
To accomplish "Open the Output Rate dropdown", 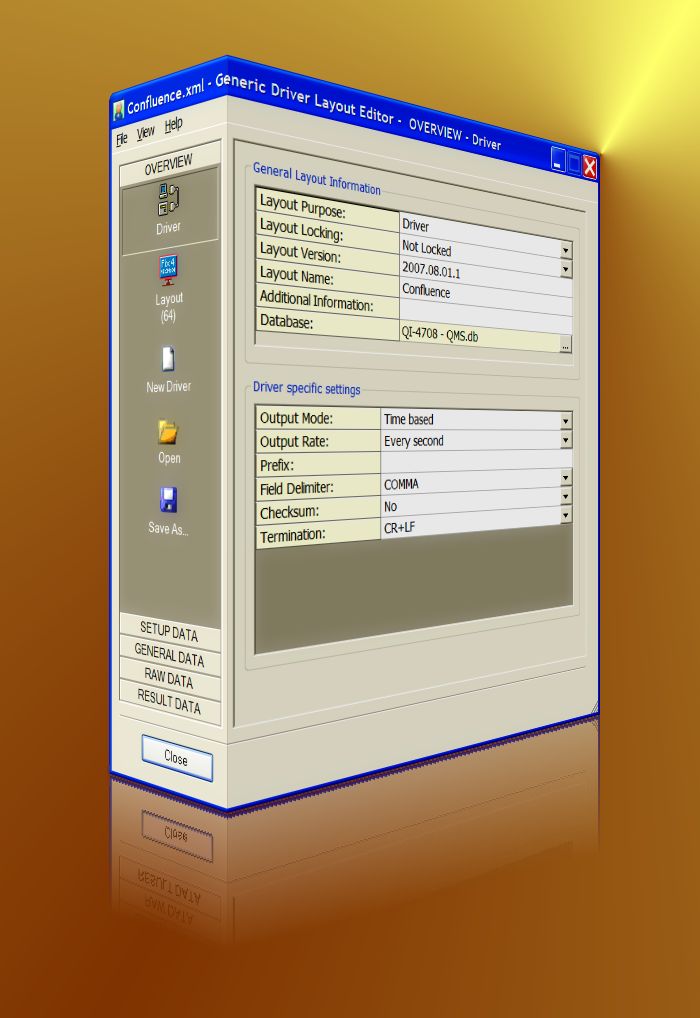I will pos(566,441).
